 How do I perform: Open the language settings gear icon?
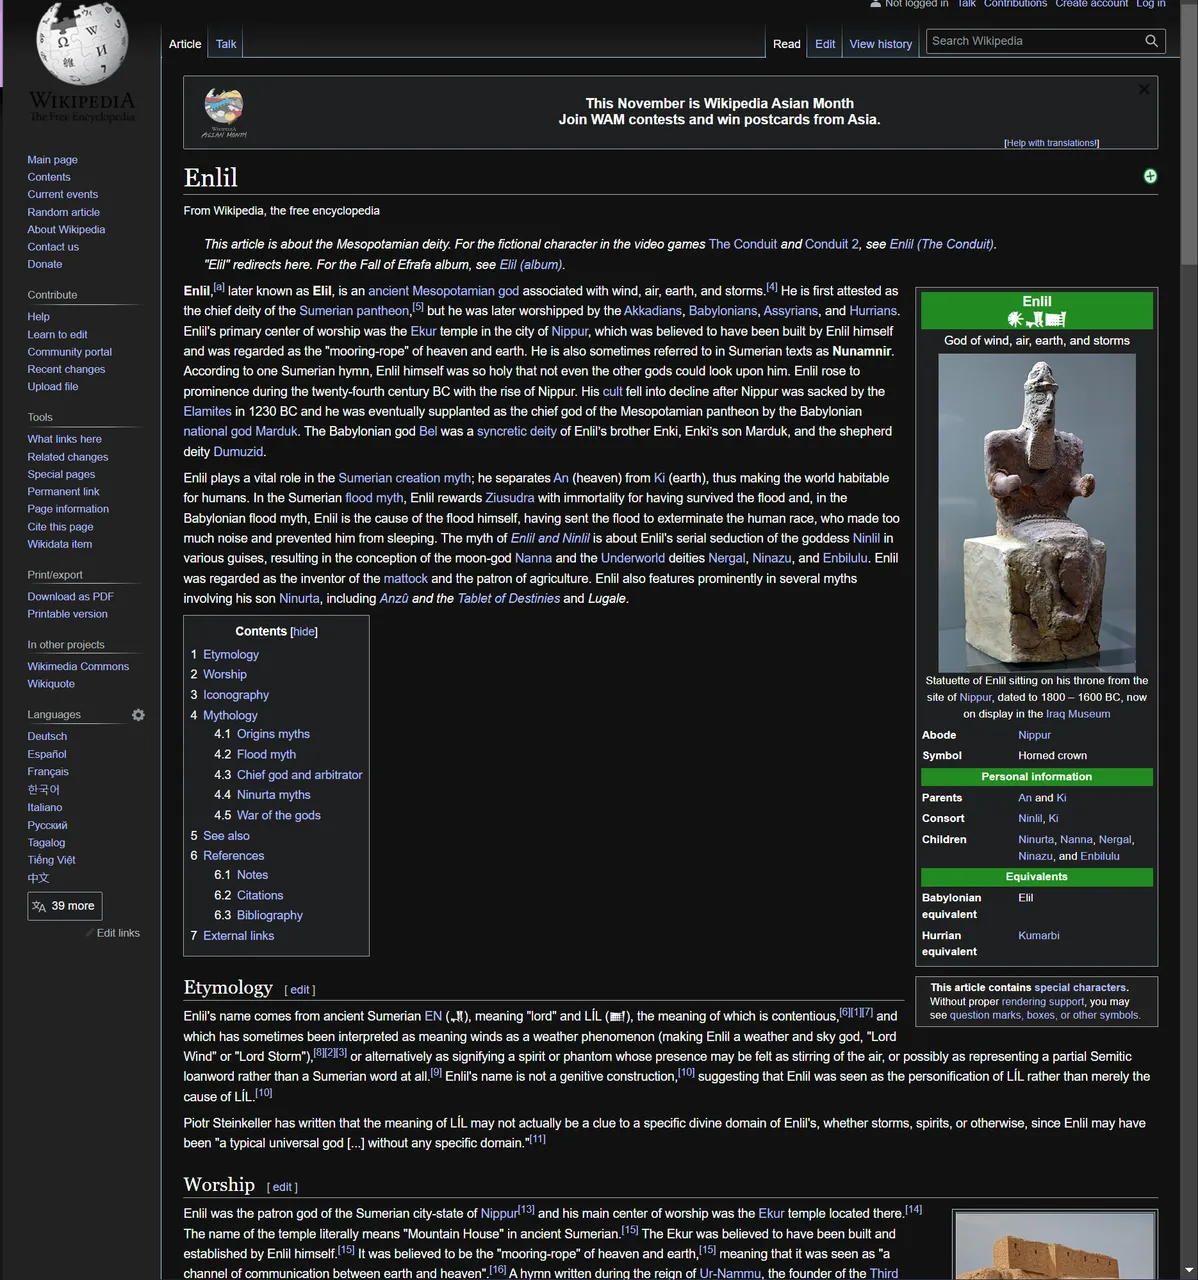[138, 715]
